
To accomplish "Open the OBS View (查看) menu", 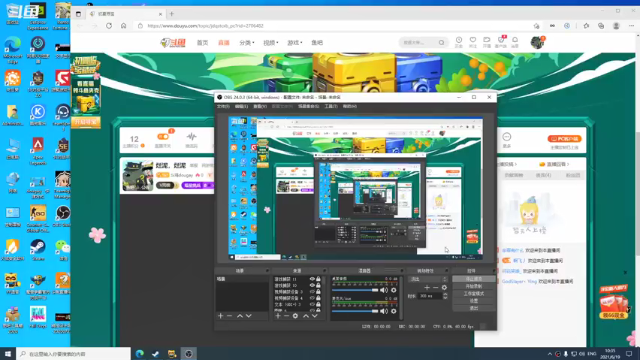I will tap(260, 107).
